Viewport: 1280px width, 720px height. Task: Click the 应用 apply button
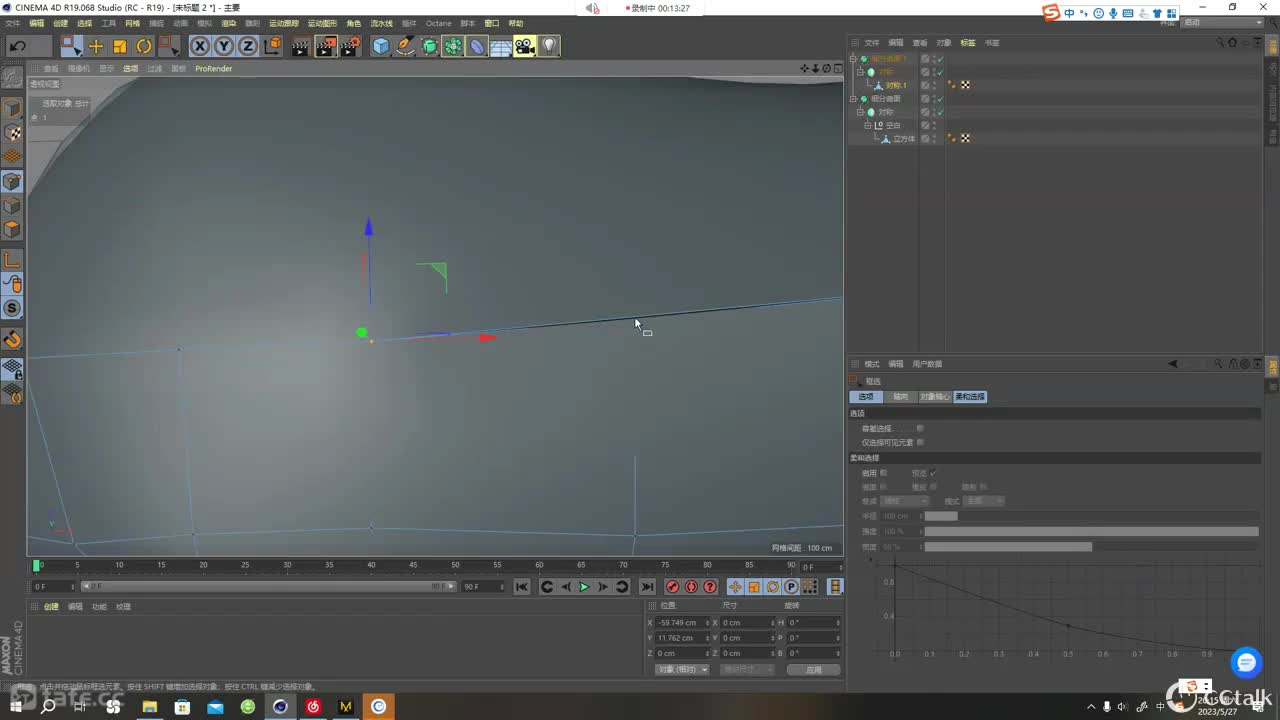coord(814,669)
